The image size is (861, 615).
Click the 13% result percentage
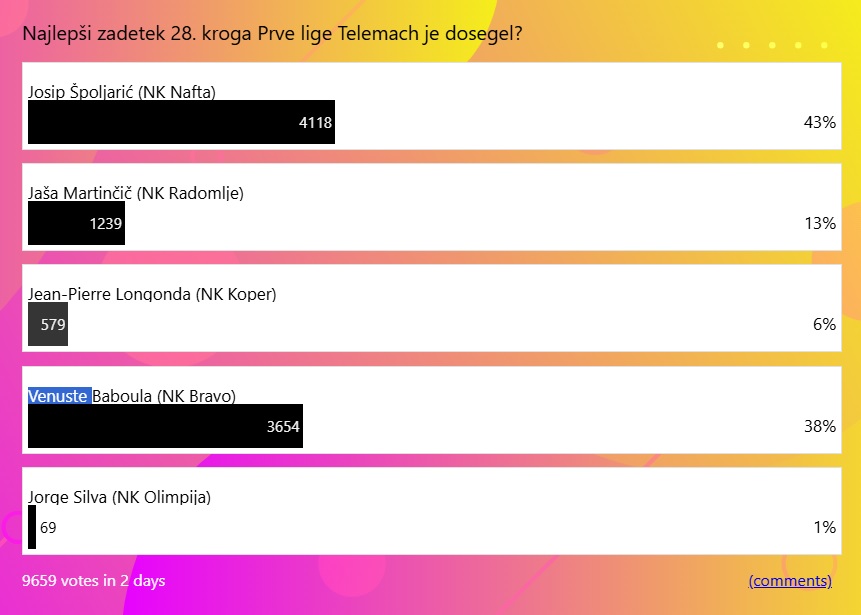[x=819, y=224]
